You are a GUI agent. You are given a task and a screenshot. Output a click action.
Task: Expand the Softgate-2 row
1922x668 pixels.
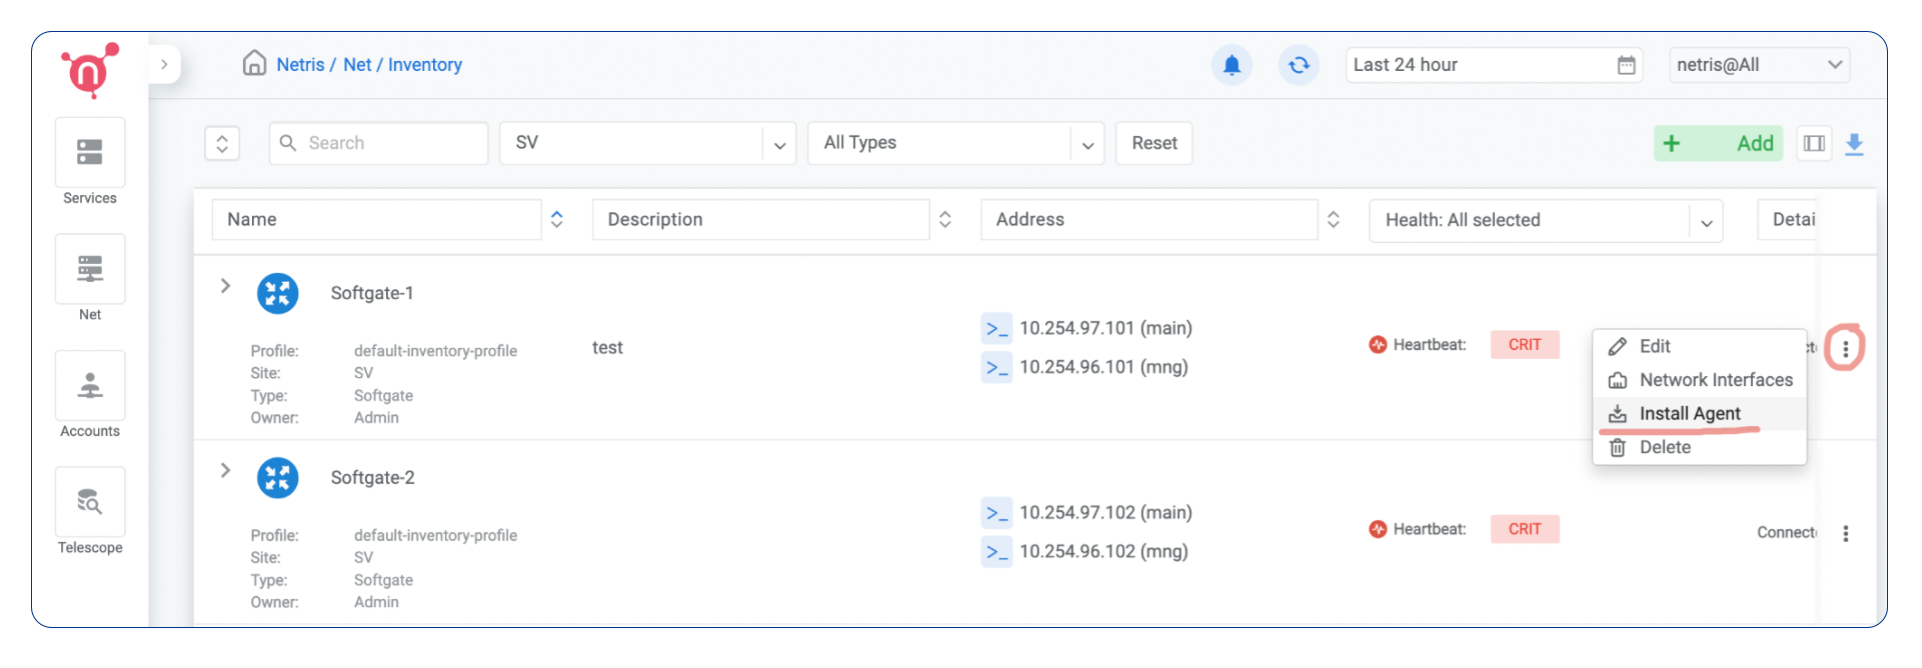[226, 471]
